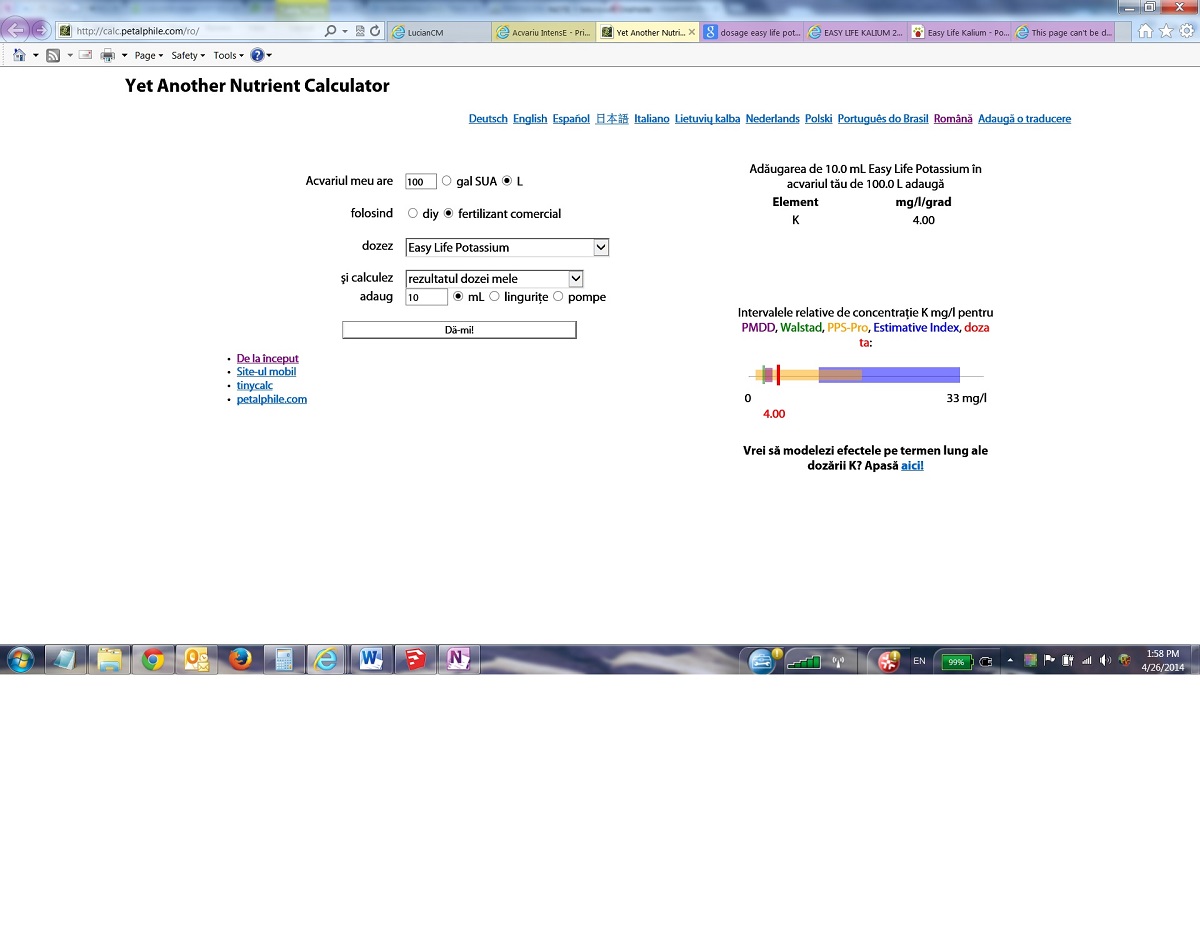Click the aquarium volume input field

[420, 182]
